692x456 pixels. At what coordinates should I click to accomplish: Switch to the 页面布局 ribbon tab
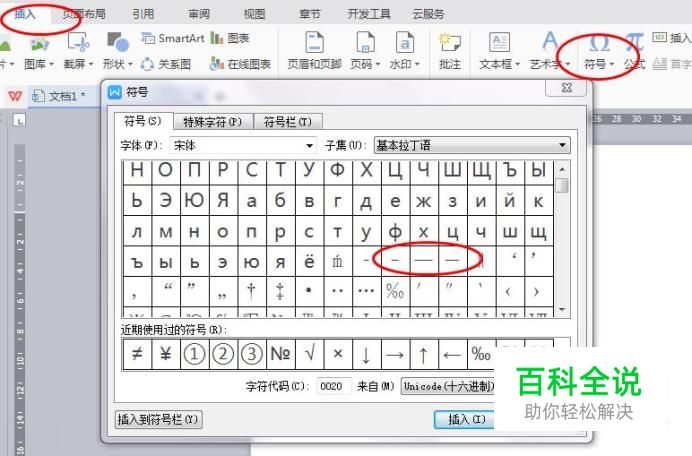(x=84, y=14)
